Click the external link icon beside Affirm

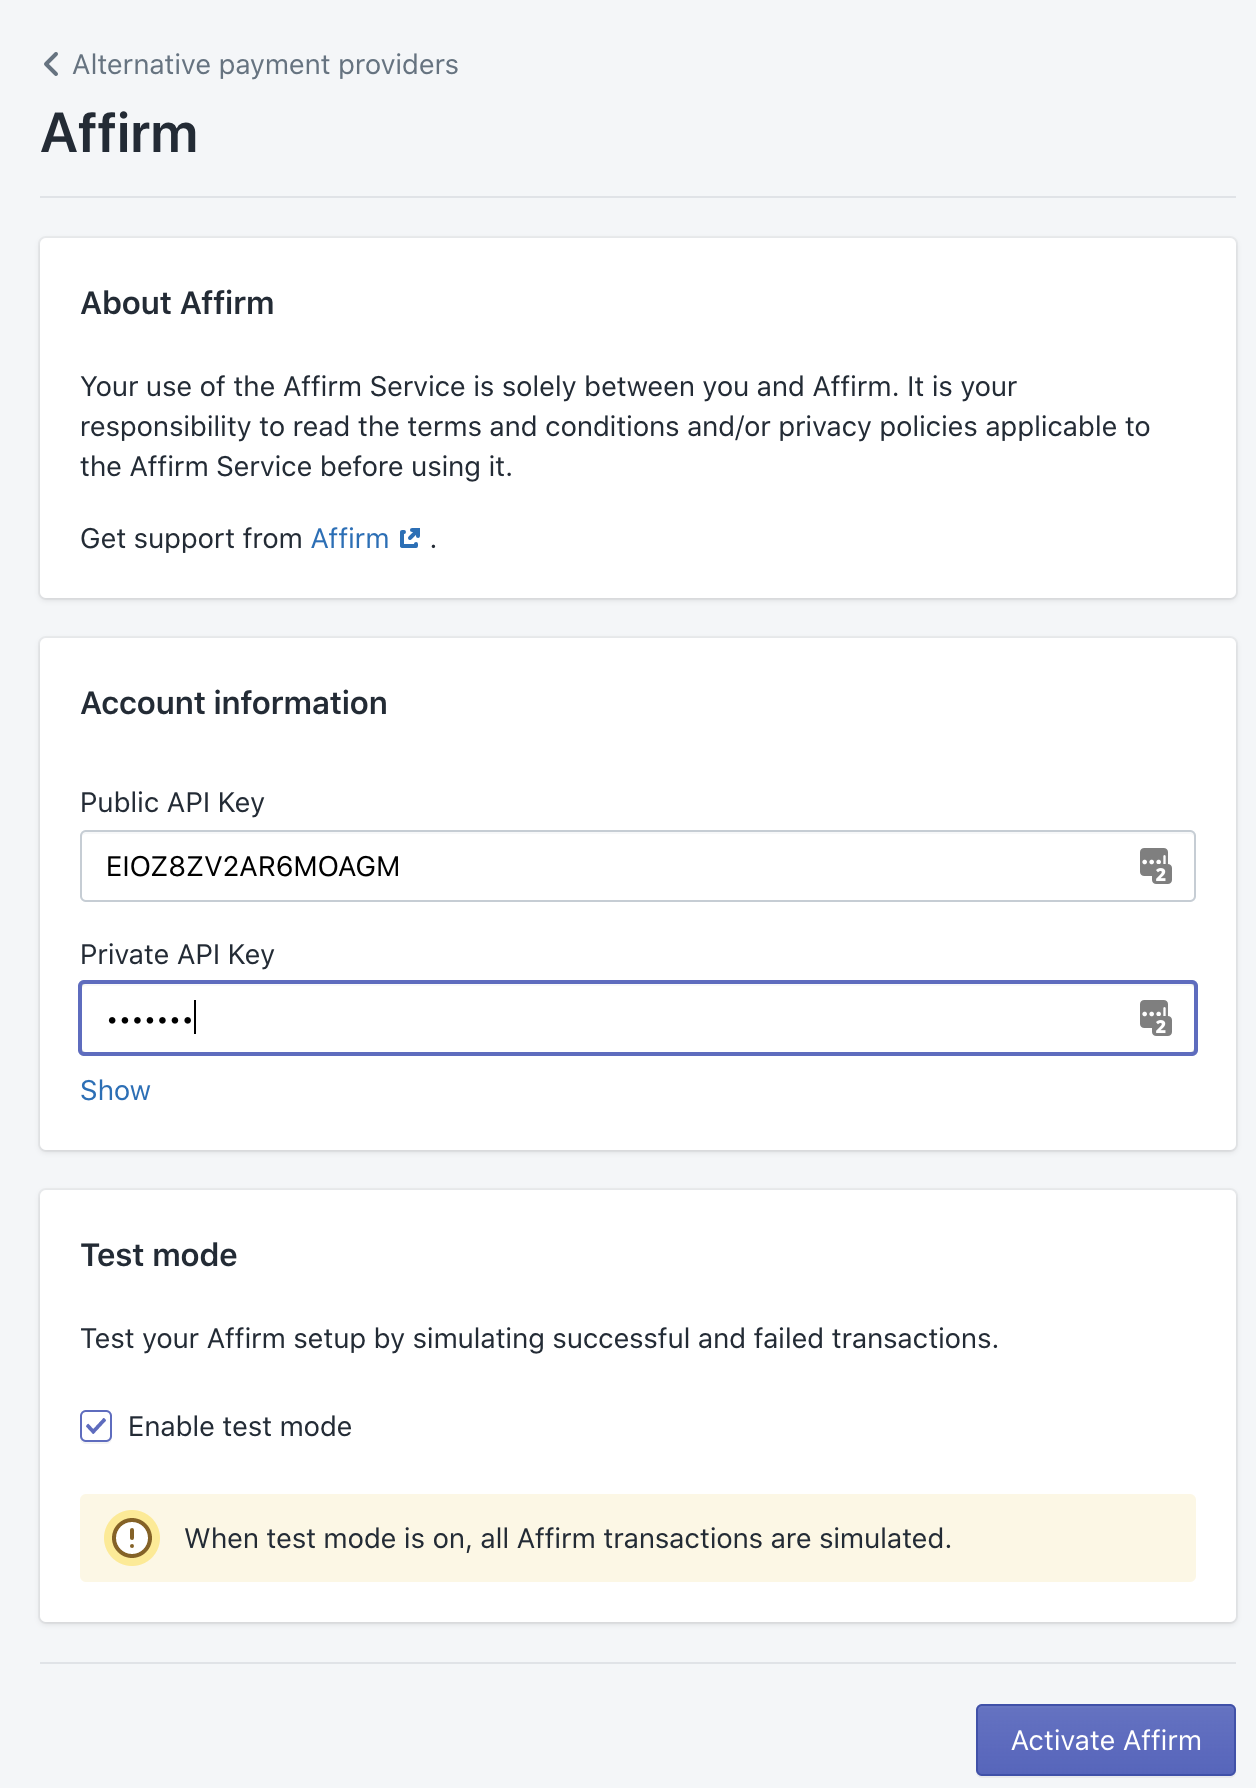(x=410, y=538)
